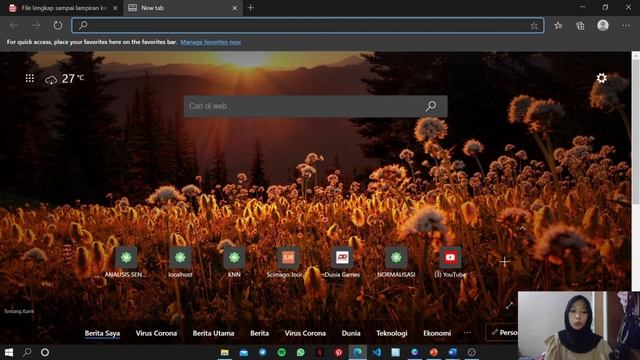Open the localhost quick link tile

click(x=180, y=262)
